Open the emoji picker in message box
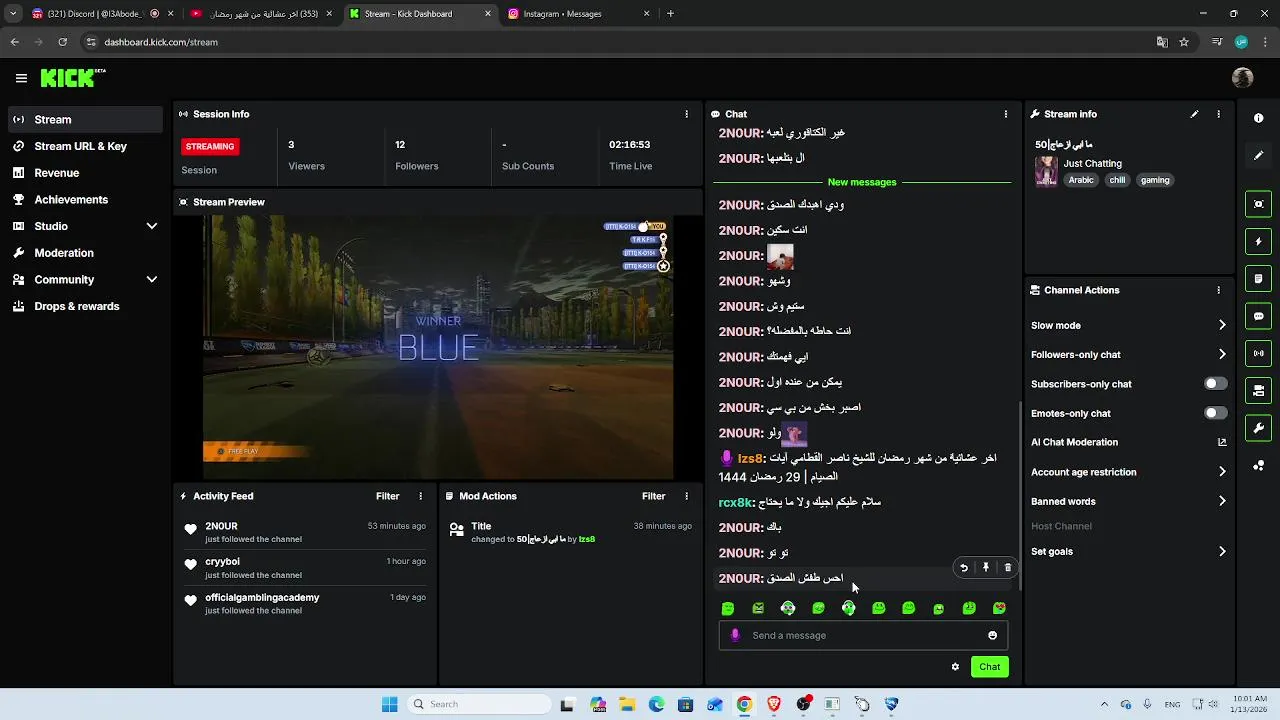This screenshot has width=1280, height=720. click(x=992, y=635)
